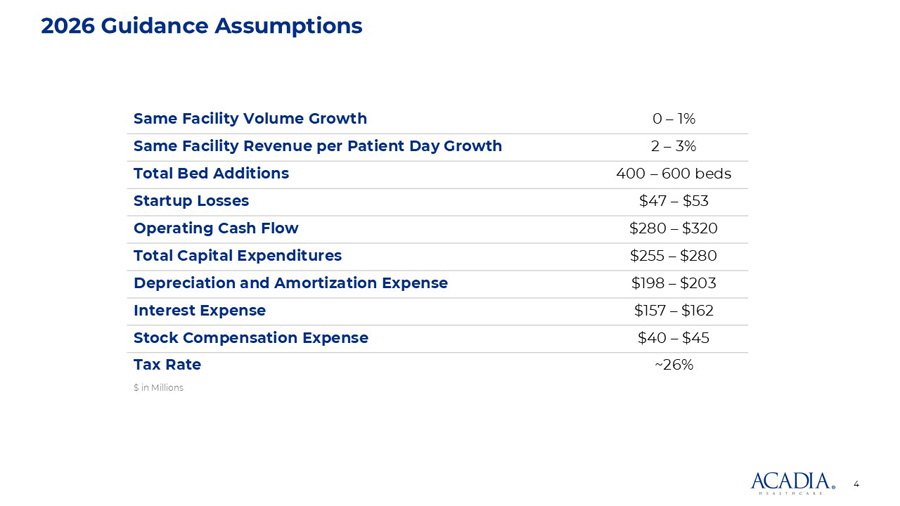
Task: Select the 'Total Capital Expenditures' label
Action: pos(237,255)
